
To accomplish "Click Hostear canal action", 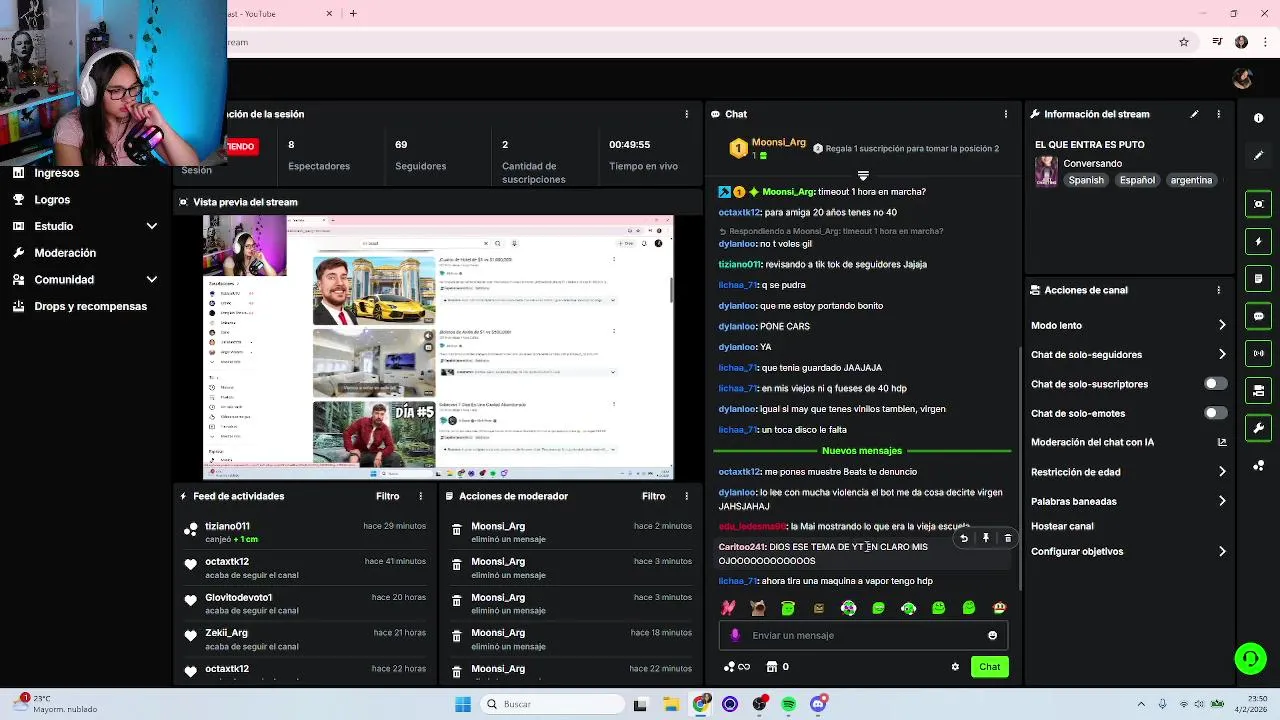I will pos(1062,526).
